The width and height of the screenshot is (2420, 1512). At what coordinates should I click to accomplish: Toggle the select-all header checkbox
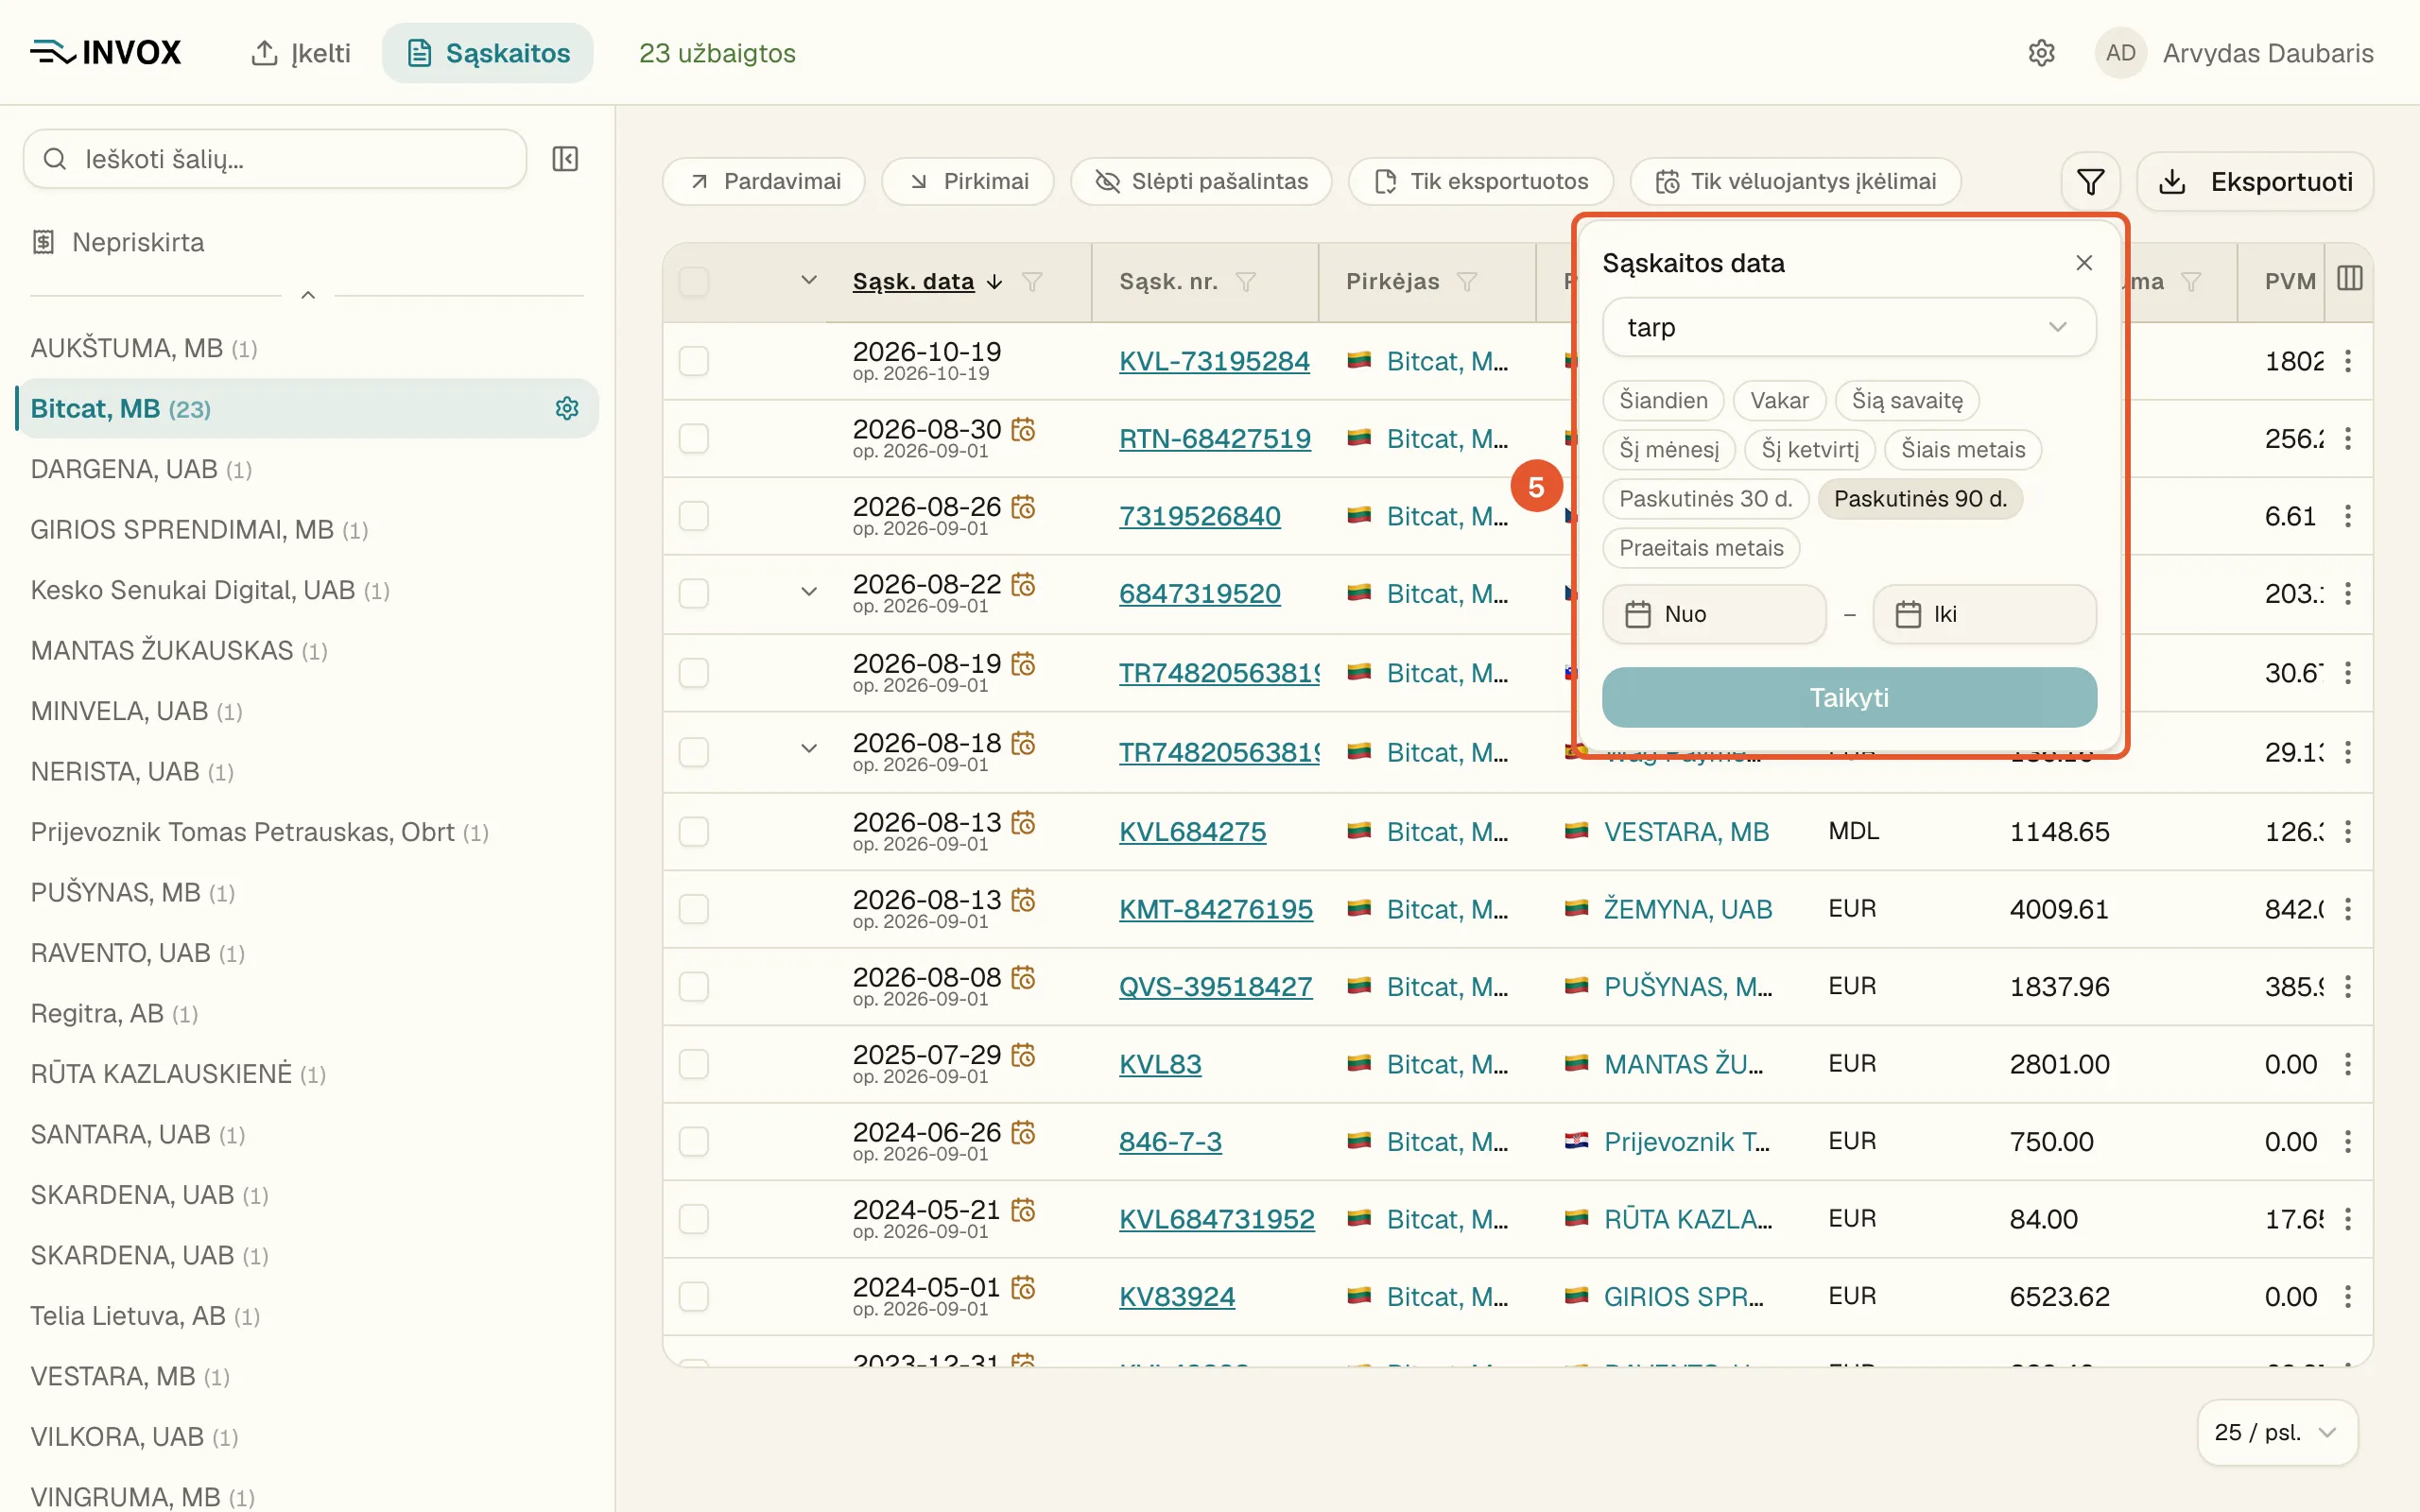[x=694, y=282]
